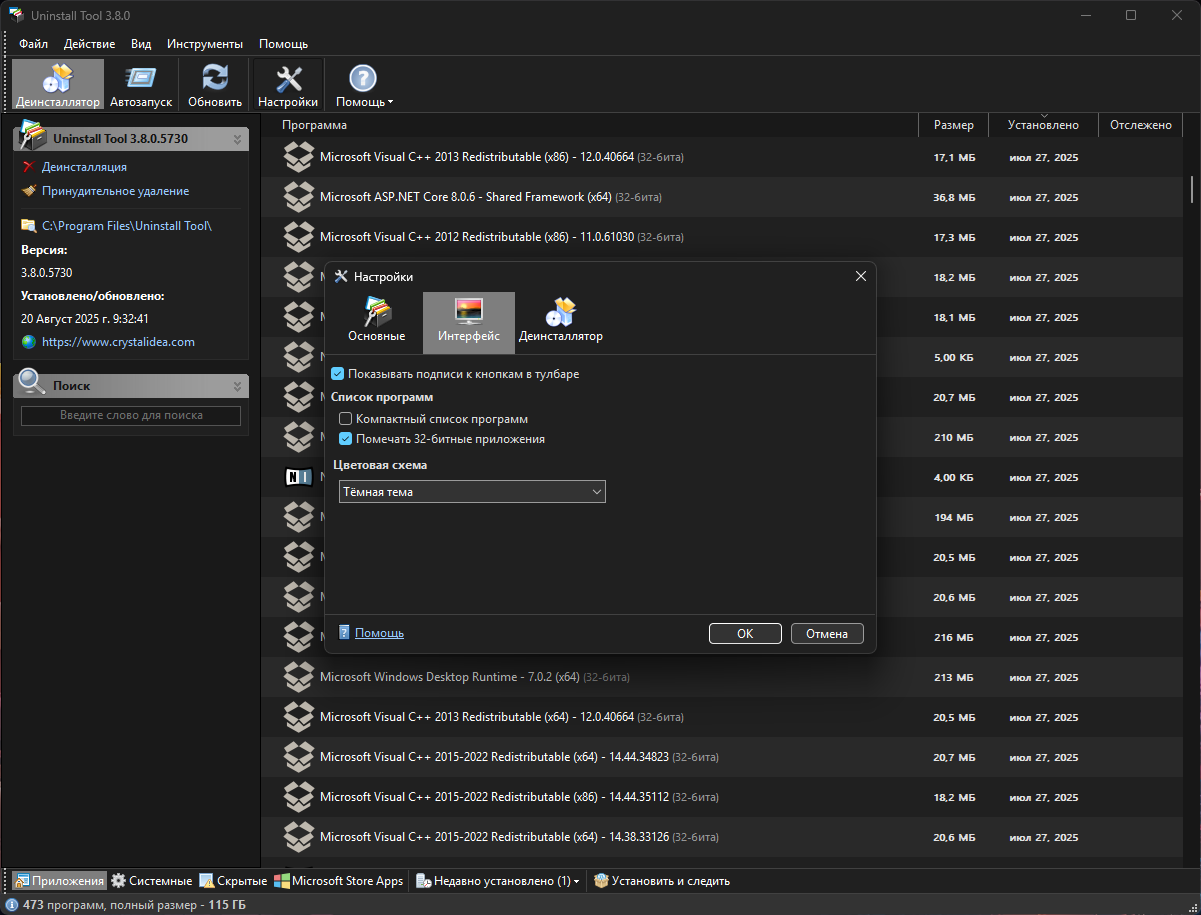This screenshot has width=1201, height=915.
Task: Click the Деинсталляция link in sidebar
Action: pos(84,167)
